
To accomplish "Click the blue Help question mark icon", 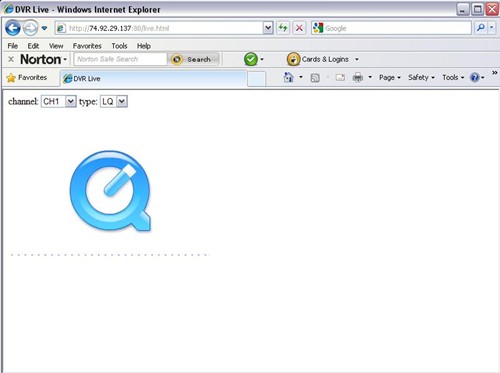I will [474, 77].
